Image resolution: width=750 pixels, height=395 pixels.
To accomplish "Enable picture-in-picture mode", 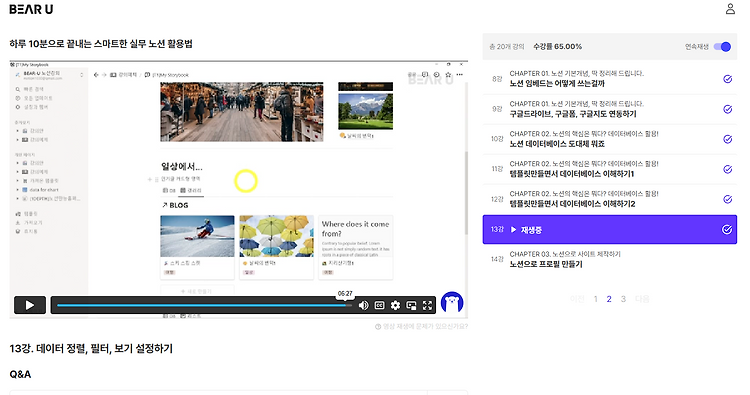I will (x=411, y=305).
